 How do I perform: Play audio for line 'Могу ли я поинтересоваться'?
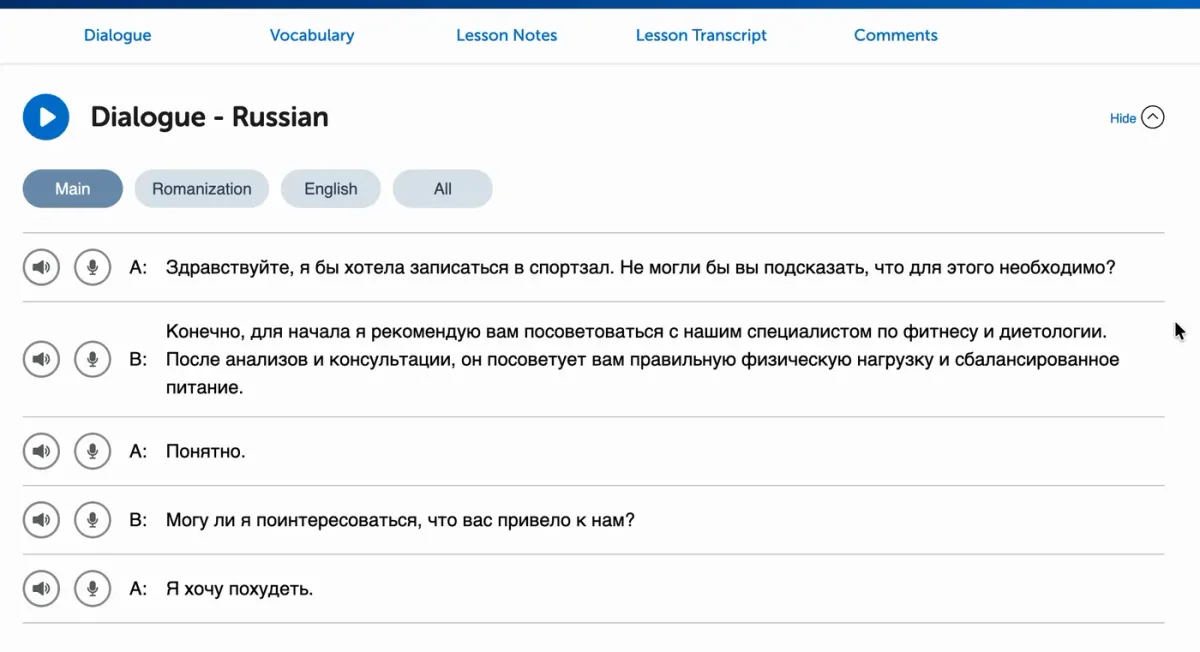coord(41,520)
